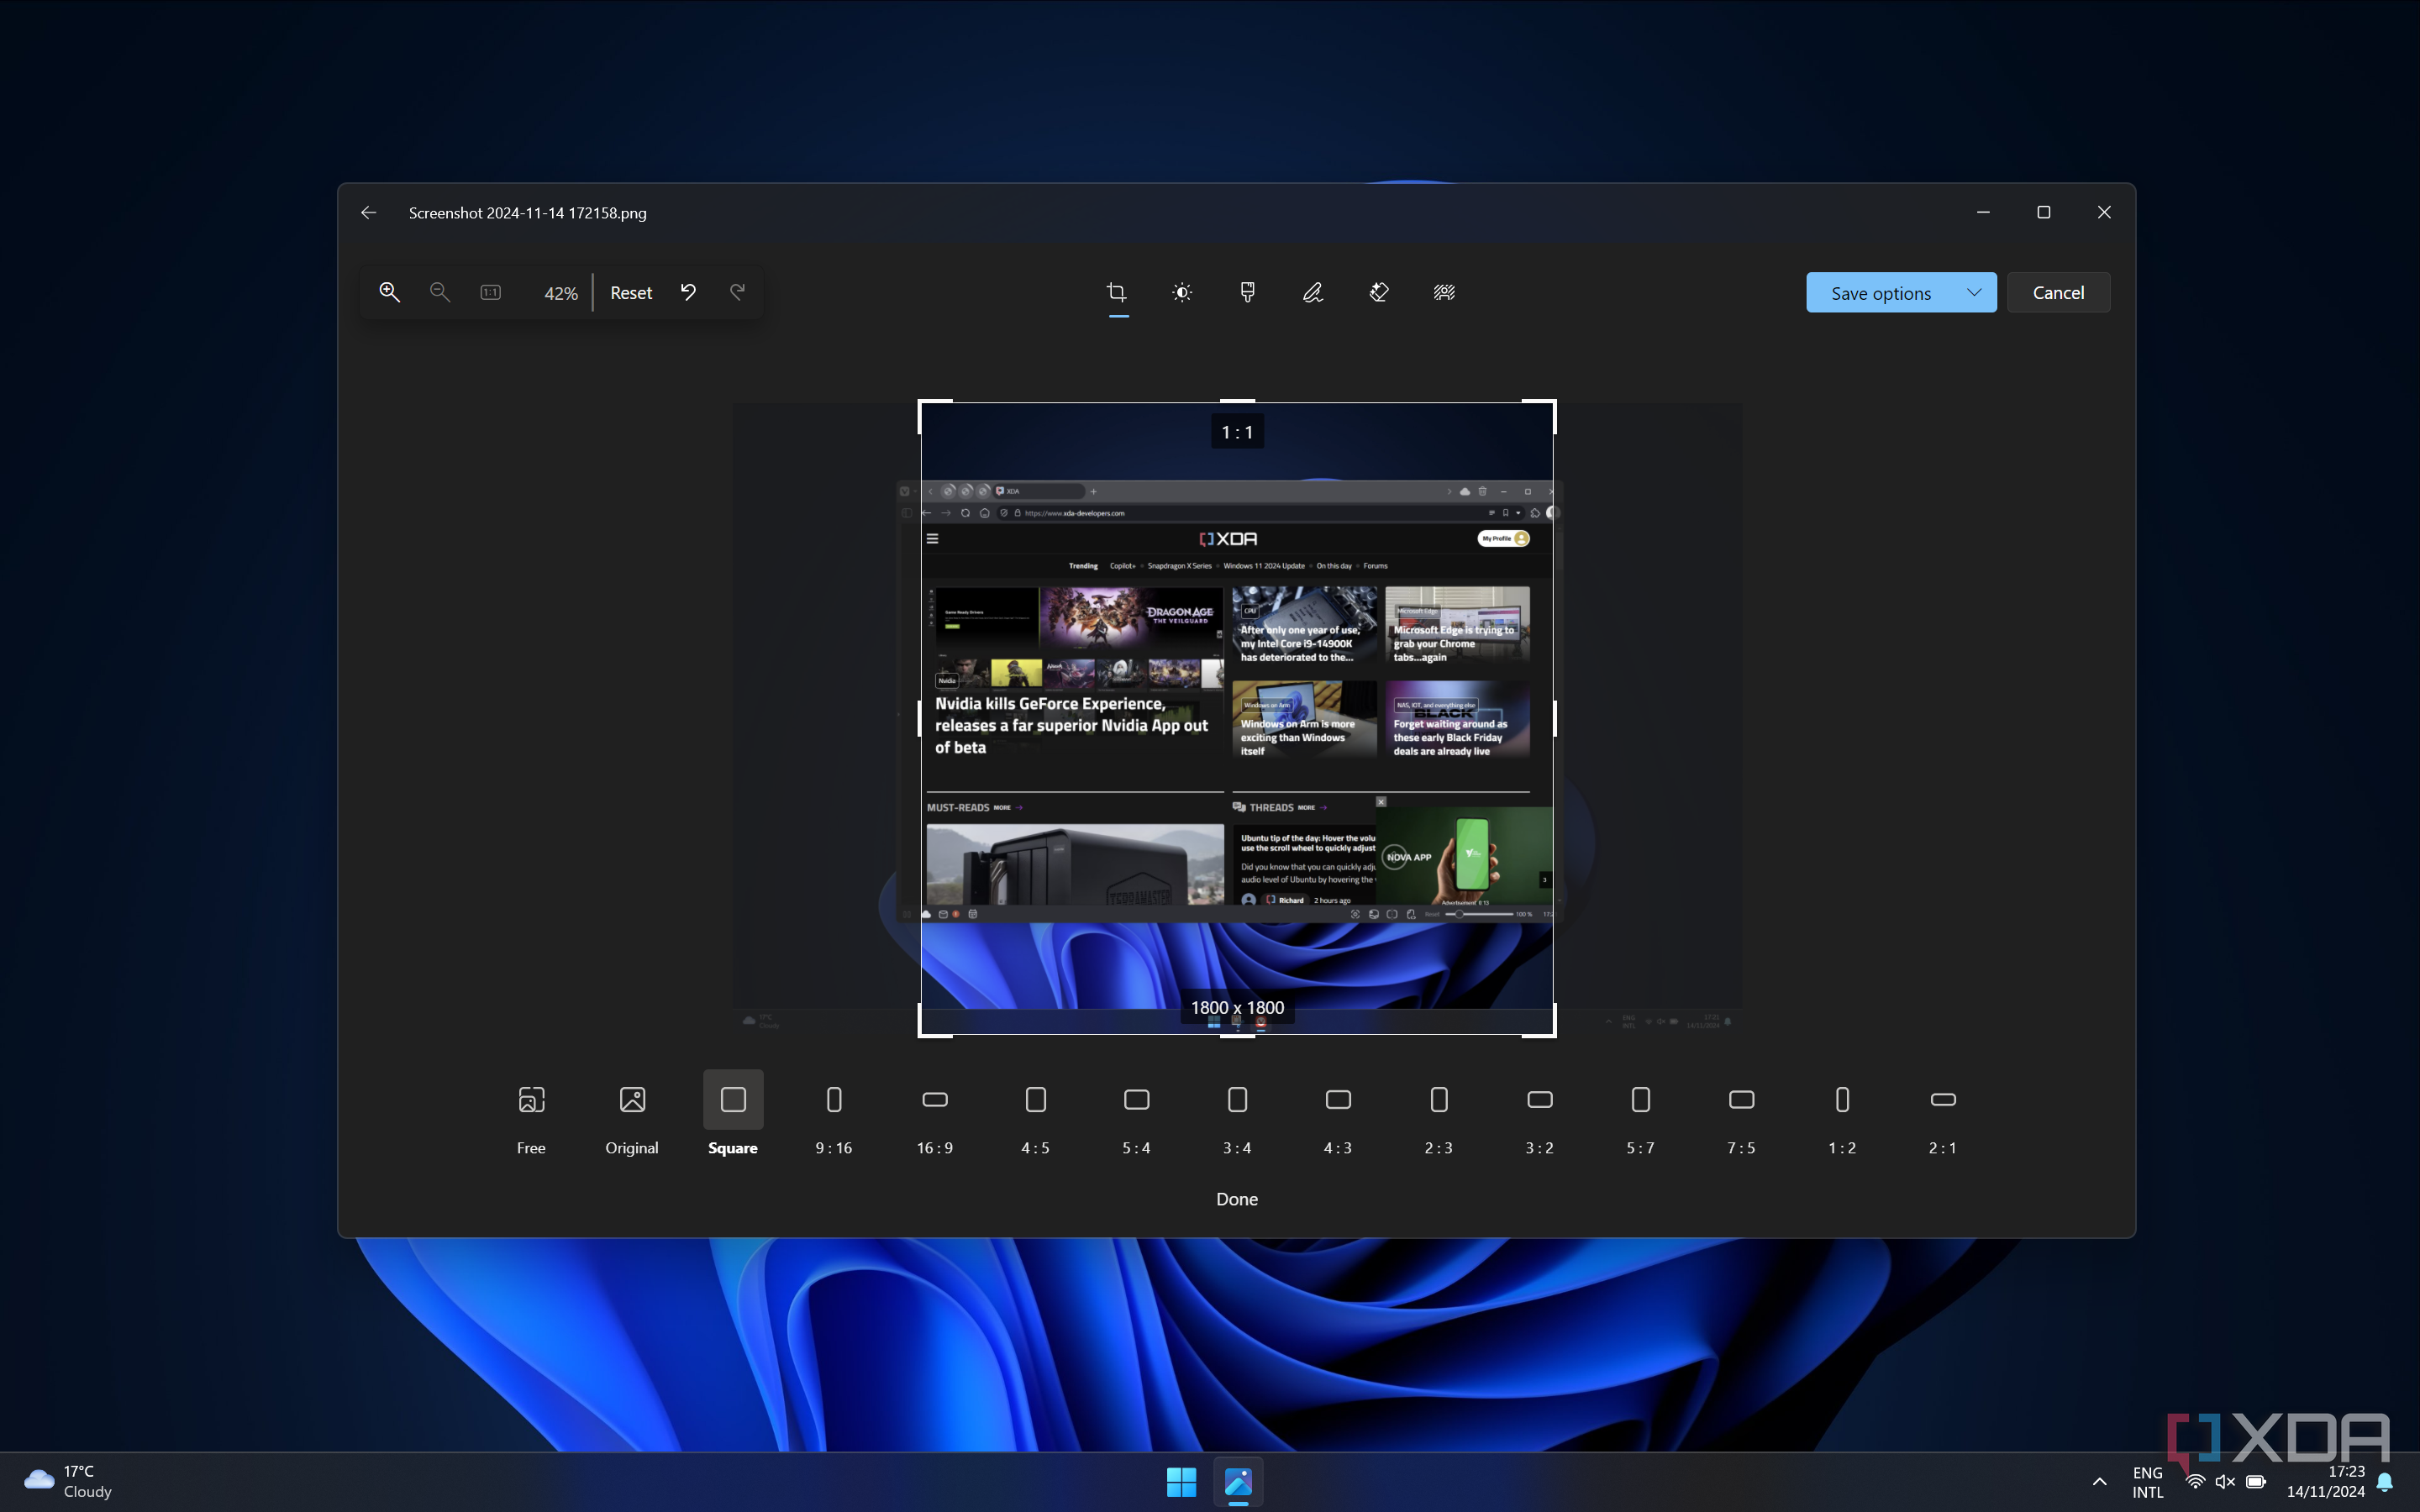This screenshot has width=2420, height=1512.
Task: Cancel the edits
Action: [2058, 293]
